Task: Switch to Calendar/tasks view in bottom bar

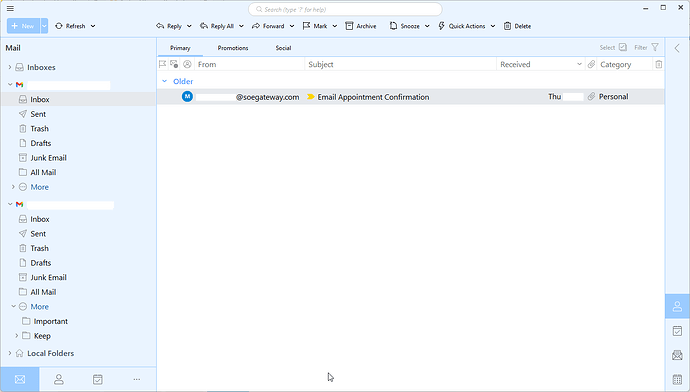Action: click(98, 379)
